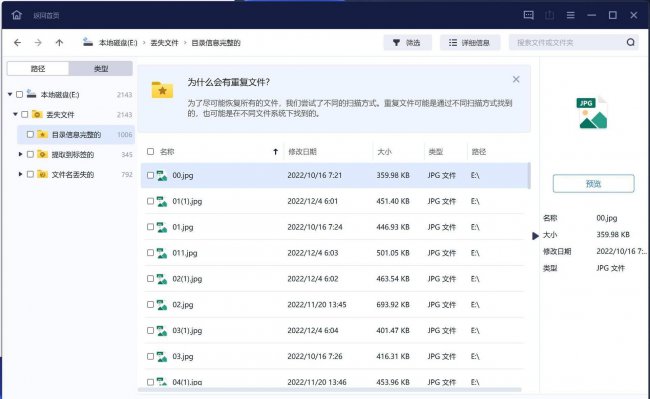This screenshot has height=399, width=650.
Task: Click the file list vertical scrollbar
Action: point(529,176)
